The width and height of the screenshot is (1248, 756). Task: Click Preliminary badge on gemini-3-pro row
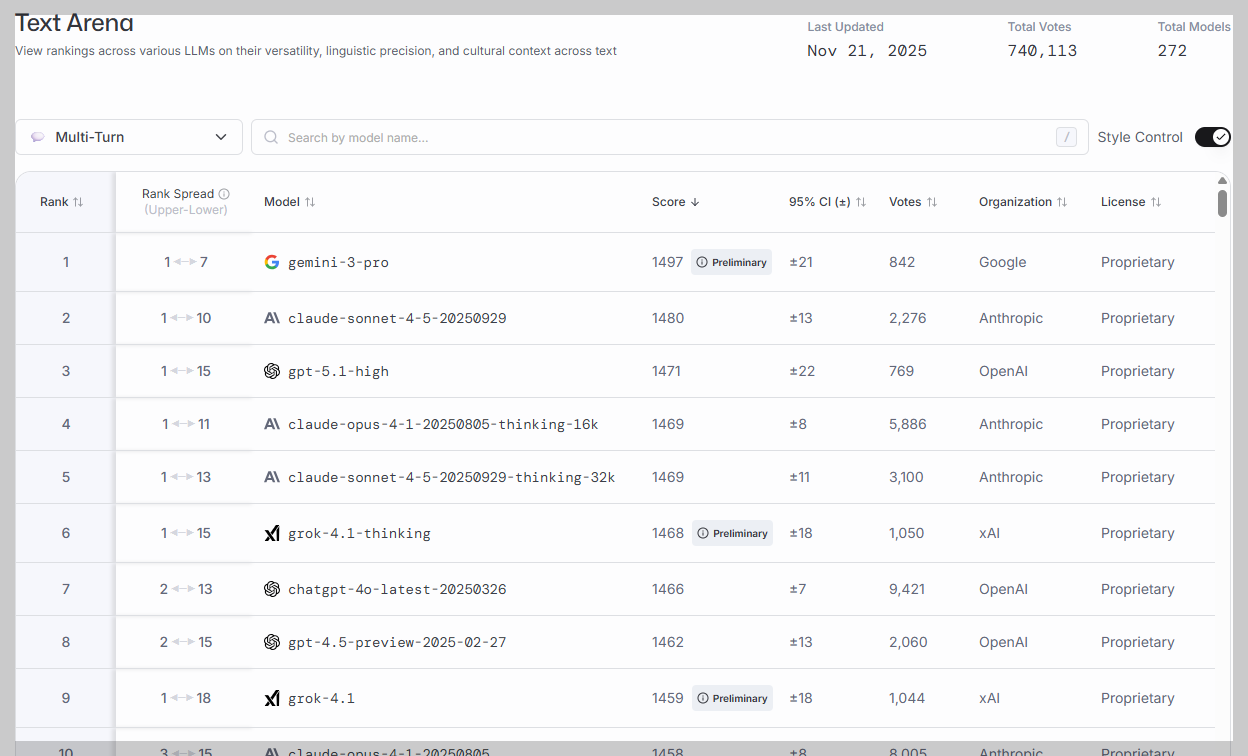coord(731,262)
